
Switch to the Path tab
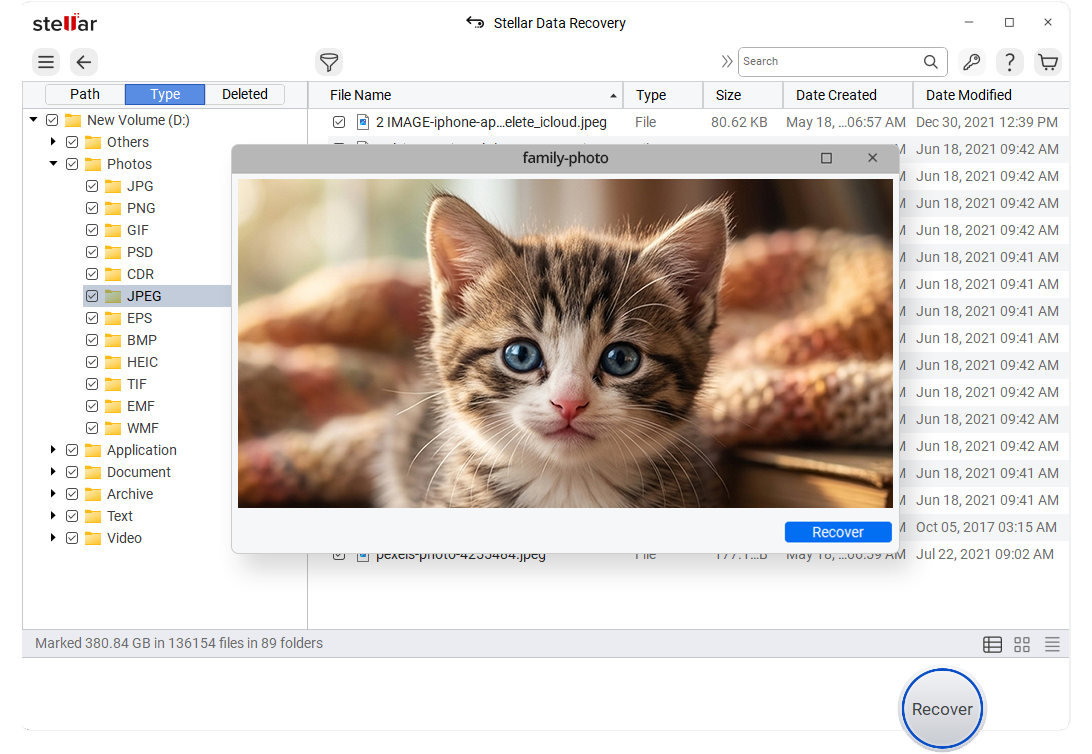coord(85,94)
